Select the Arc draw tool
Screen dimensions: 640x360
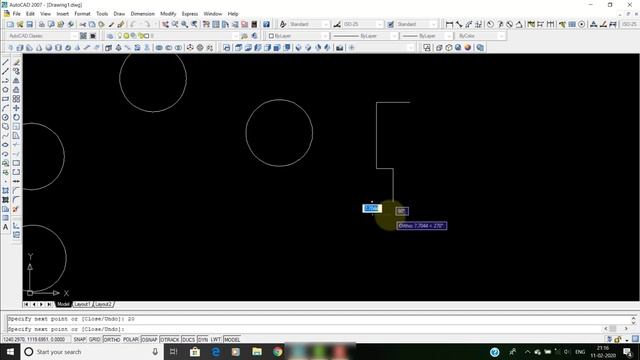point(5,108)
